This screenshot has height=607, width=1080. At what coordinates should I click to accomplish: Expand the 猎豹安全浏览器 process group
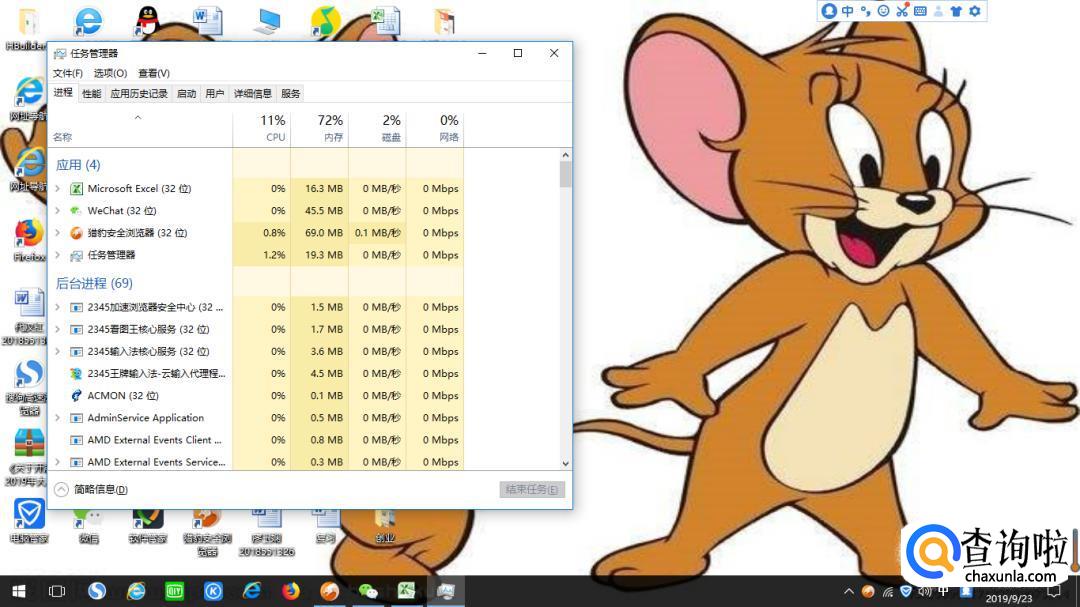coord(58,233)
